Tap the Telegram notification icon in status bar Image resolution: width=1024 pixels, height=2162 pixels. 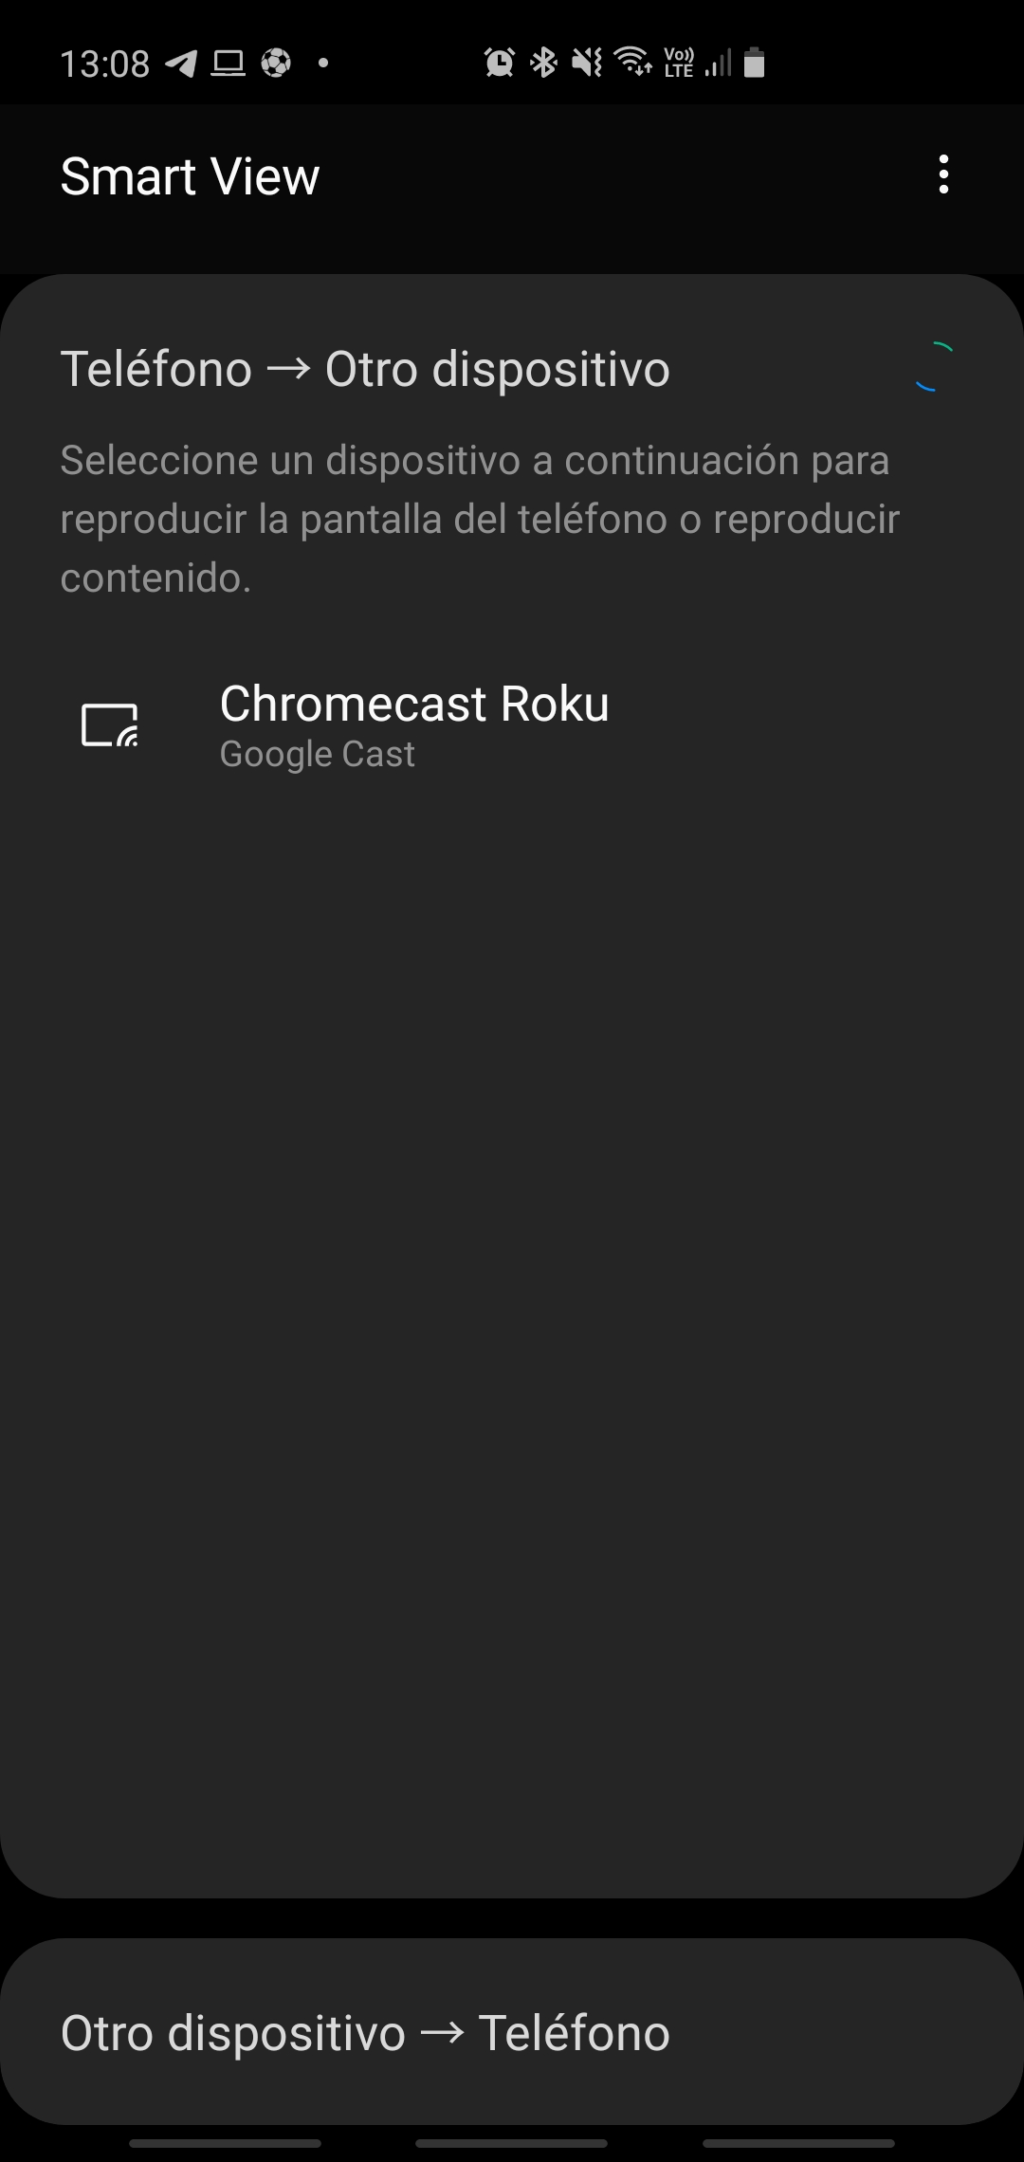(181, 64)
